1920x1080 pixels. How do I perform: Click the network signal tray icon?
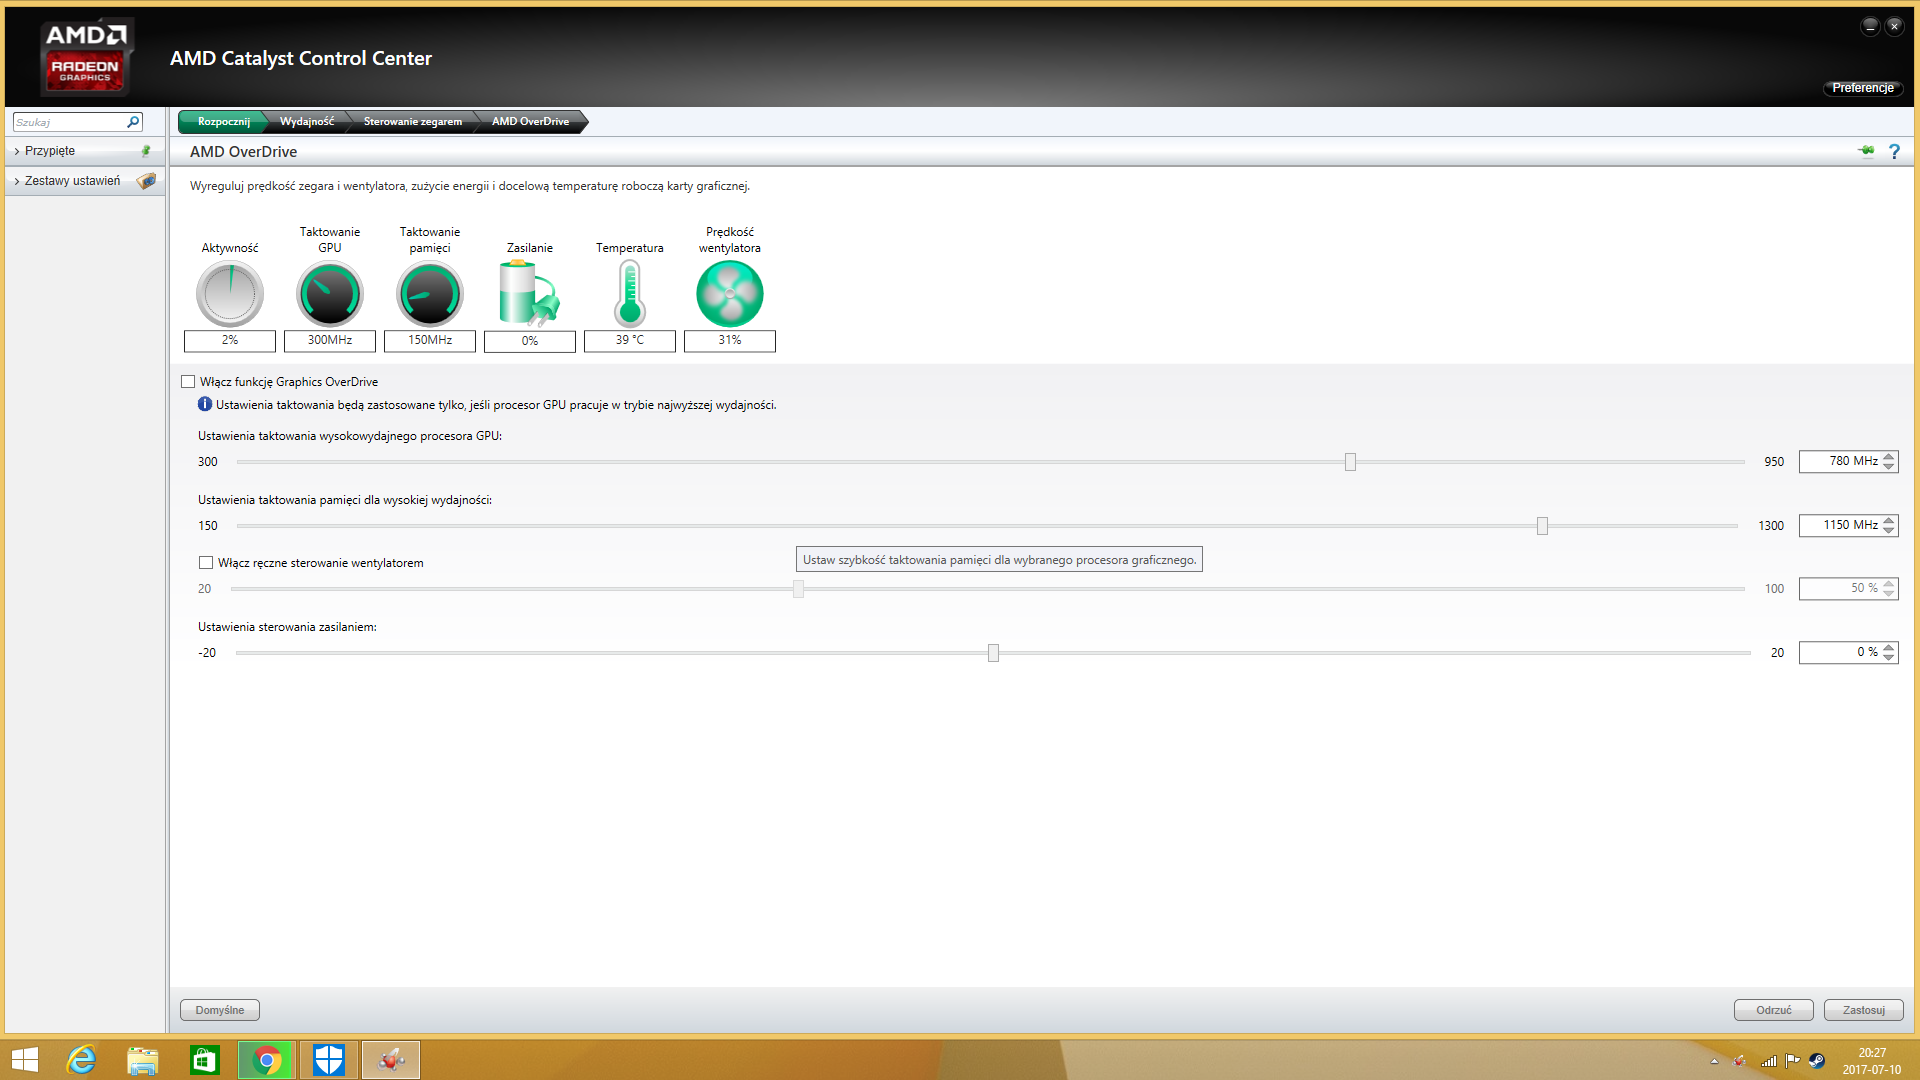pyautogui.click(x=1769, y=1061)
